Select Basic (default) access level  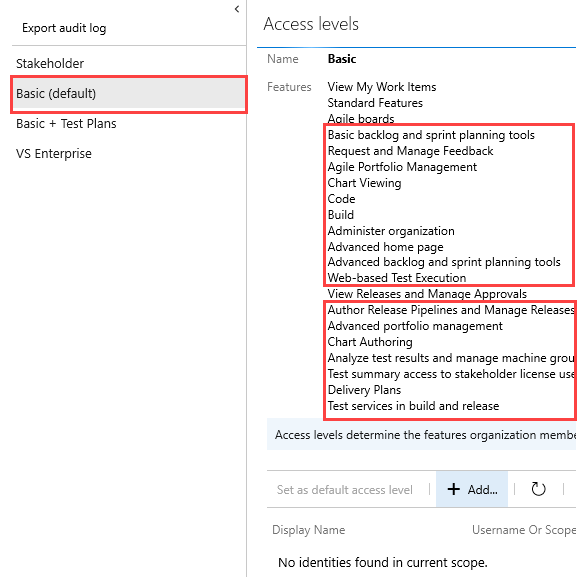pos(129,94)
